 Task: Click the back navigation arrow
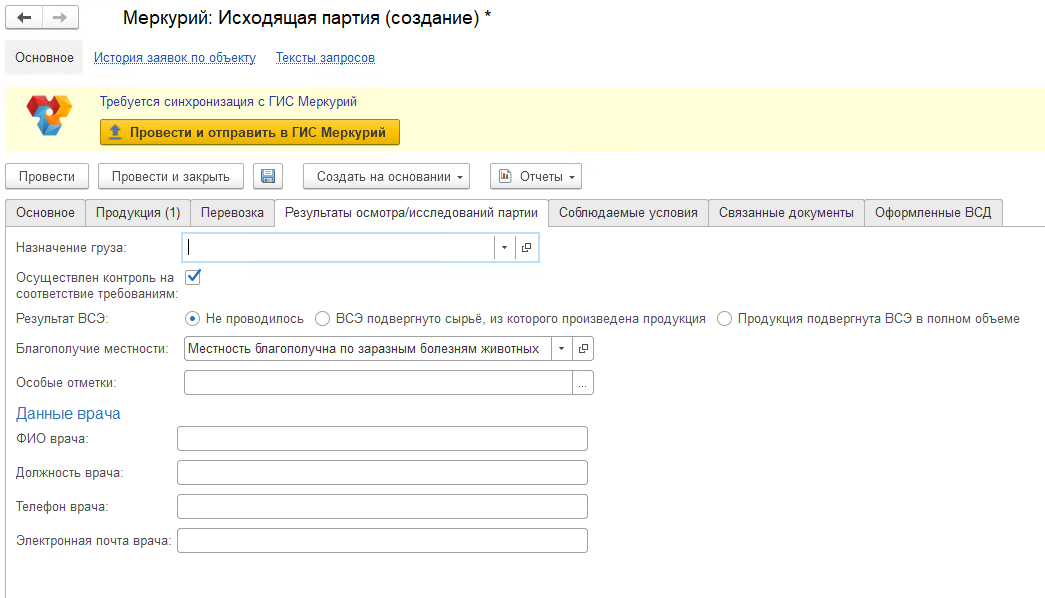click(25, 18)
